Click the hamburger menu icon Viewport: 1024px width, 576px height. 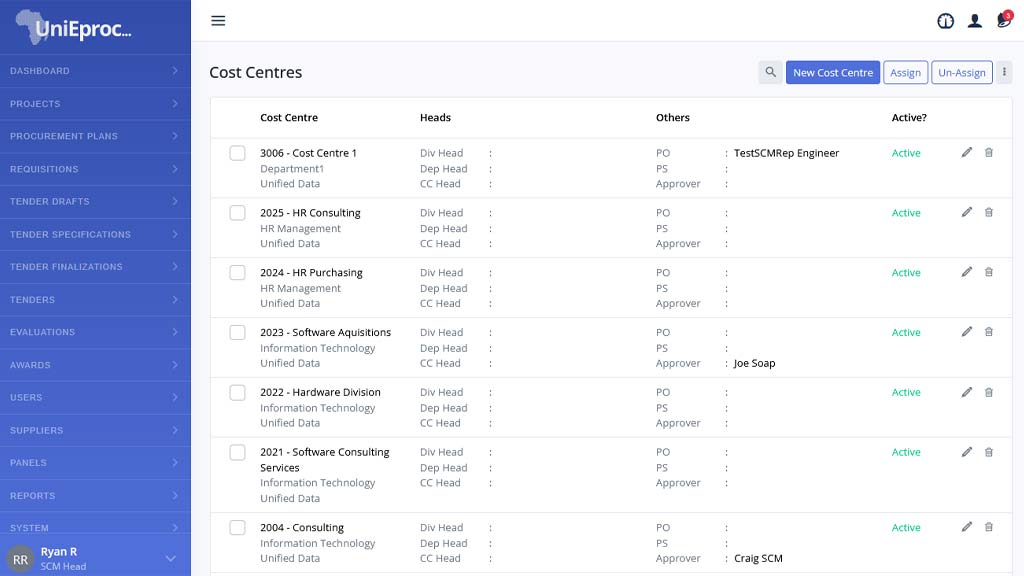[218, 21]
